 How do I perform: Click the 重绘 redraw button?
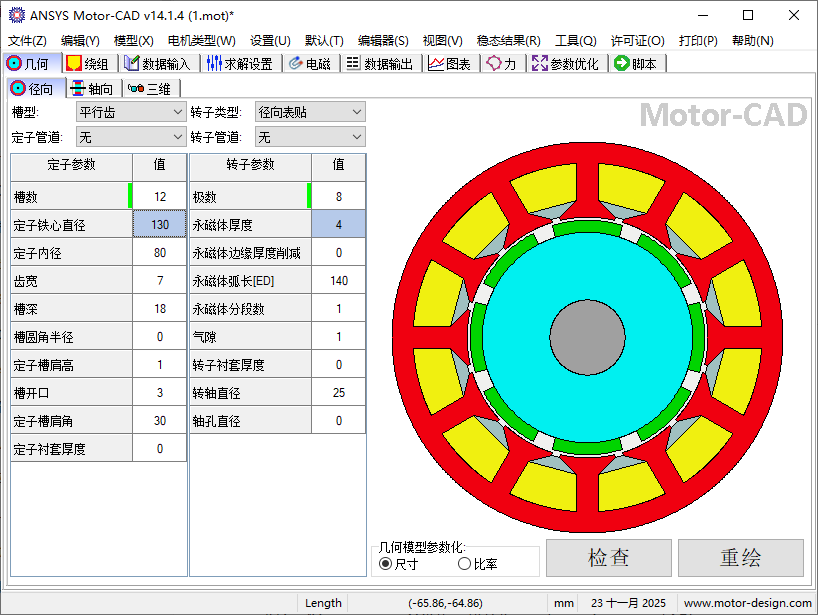(x=740, y=558)
